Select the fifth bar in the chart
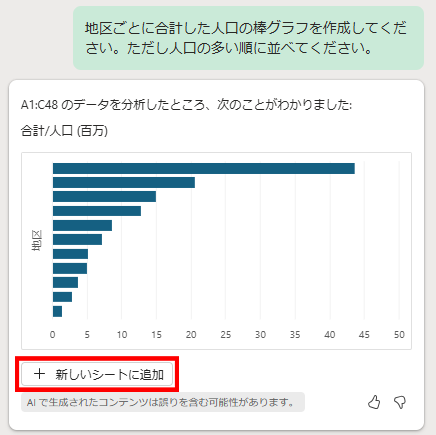The image size is (436, 435). pos(82,225)
